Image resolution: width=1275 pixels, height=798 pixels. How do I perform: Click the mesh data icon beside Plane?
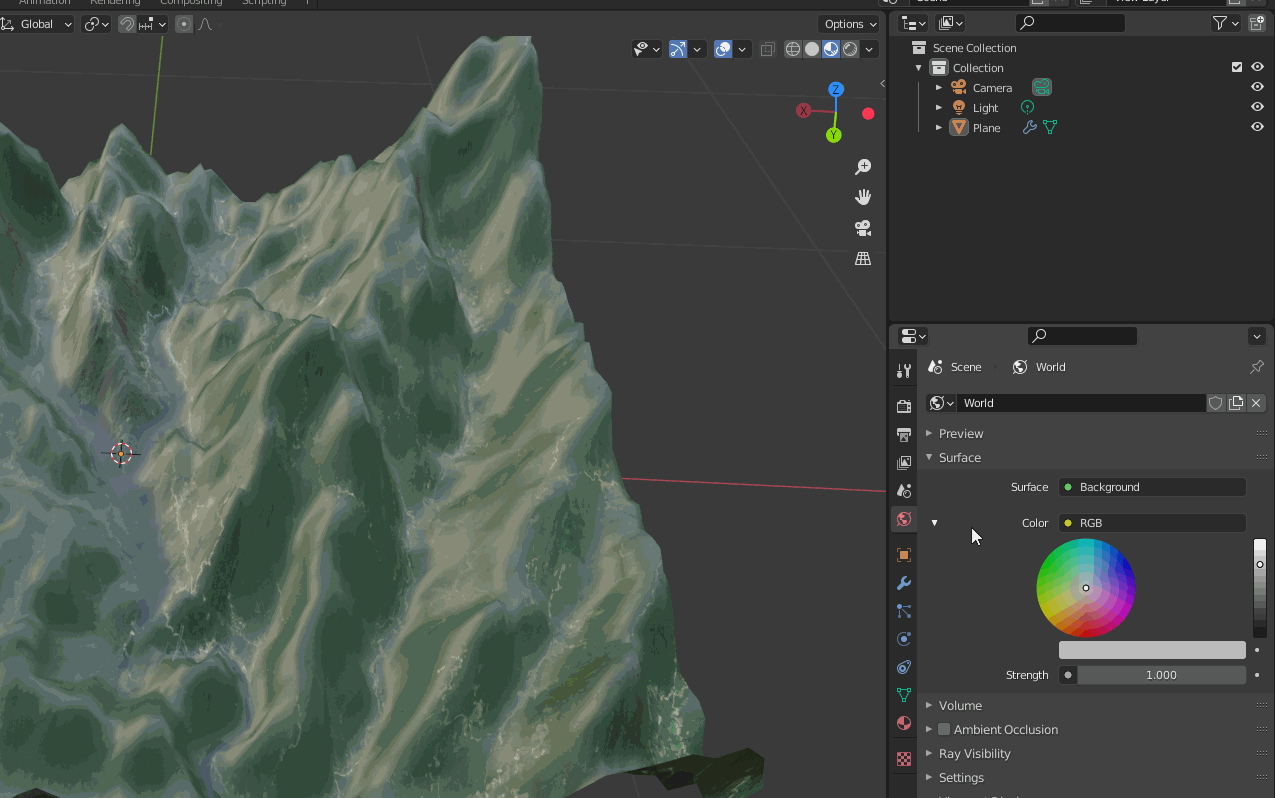(1050, 127)
